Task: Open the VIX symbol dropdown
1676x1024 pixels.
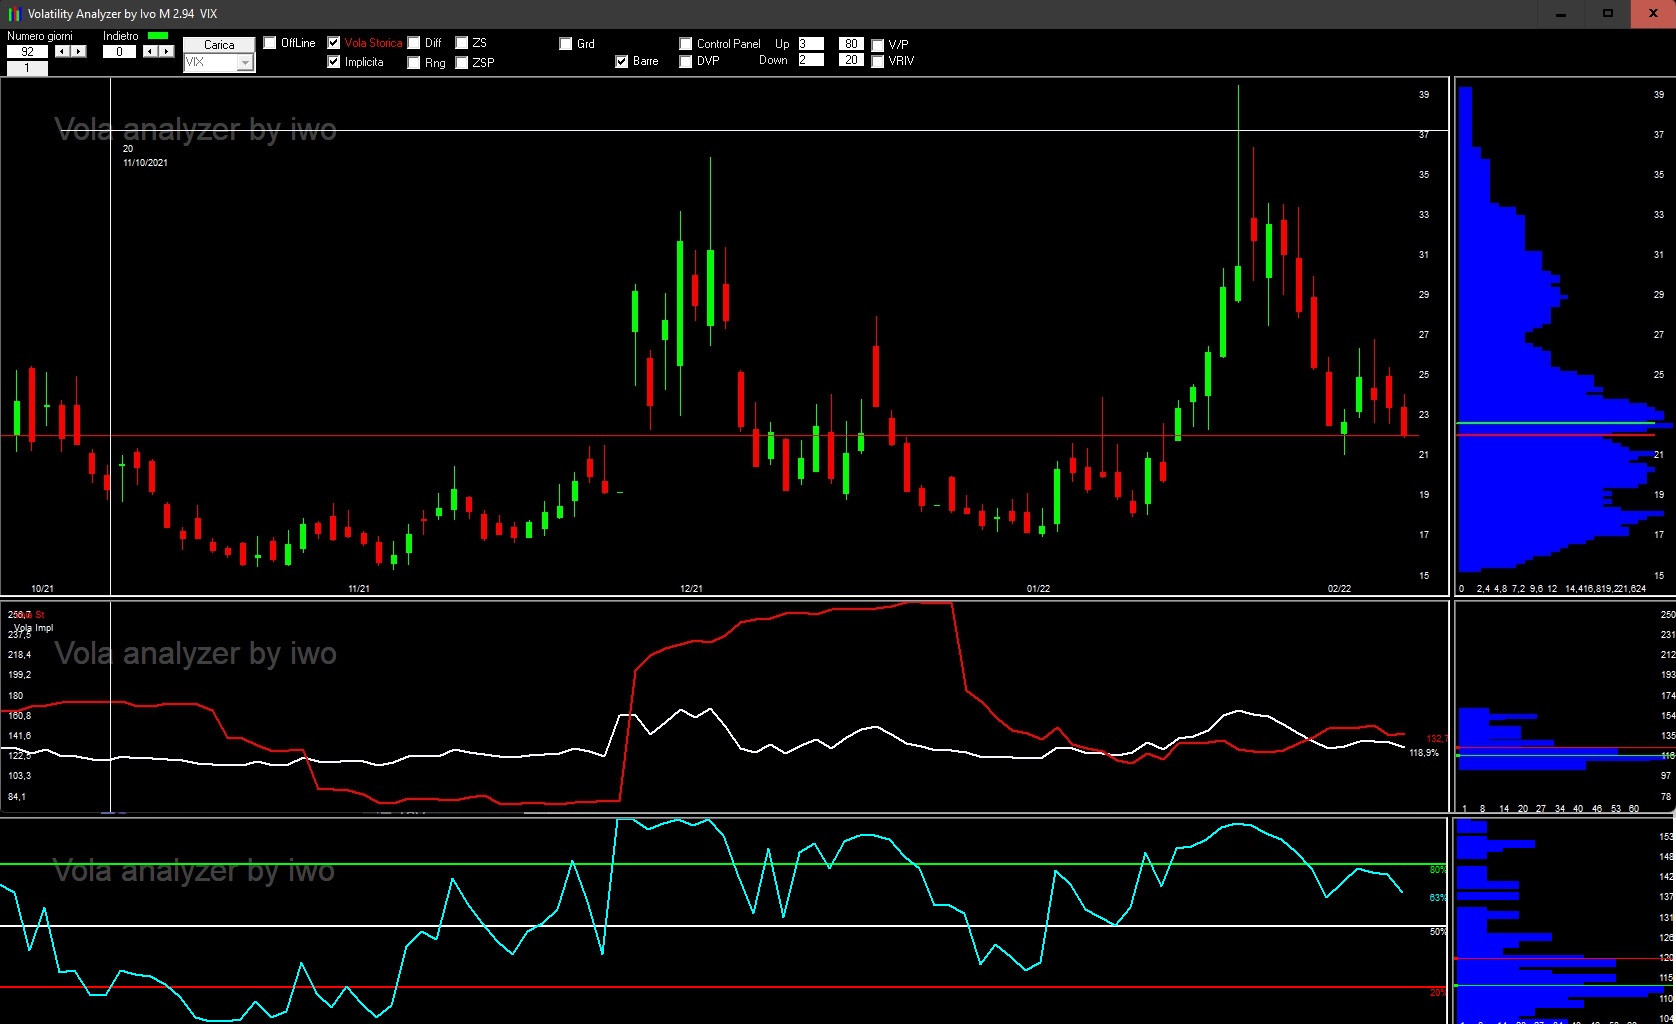Action: pyautogui.click(x=245, y=62)
